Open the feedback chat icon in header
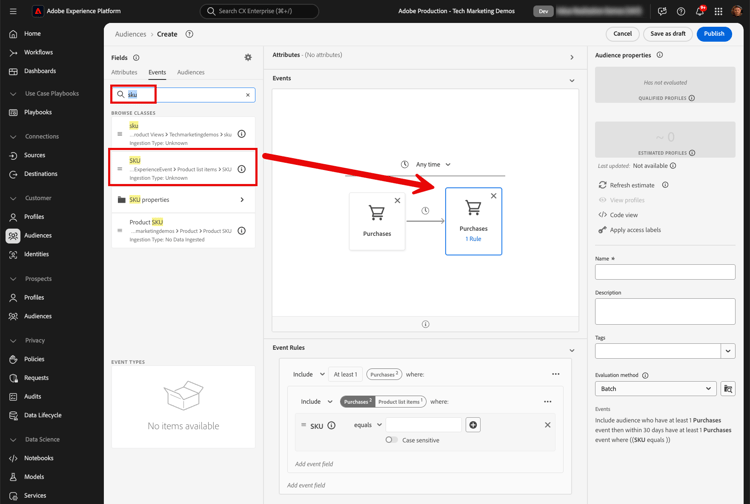Image resolution: width=750 pixels, height=504 pixels. tap(662, 11)
